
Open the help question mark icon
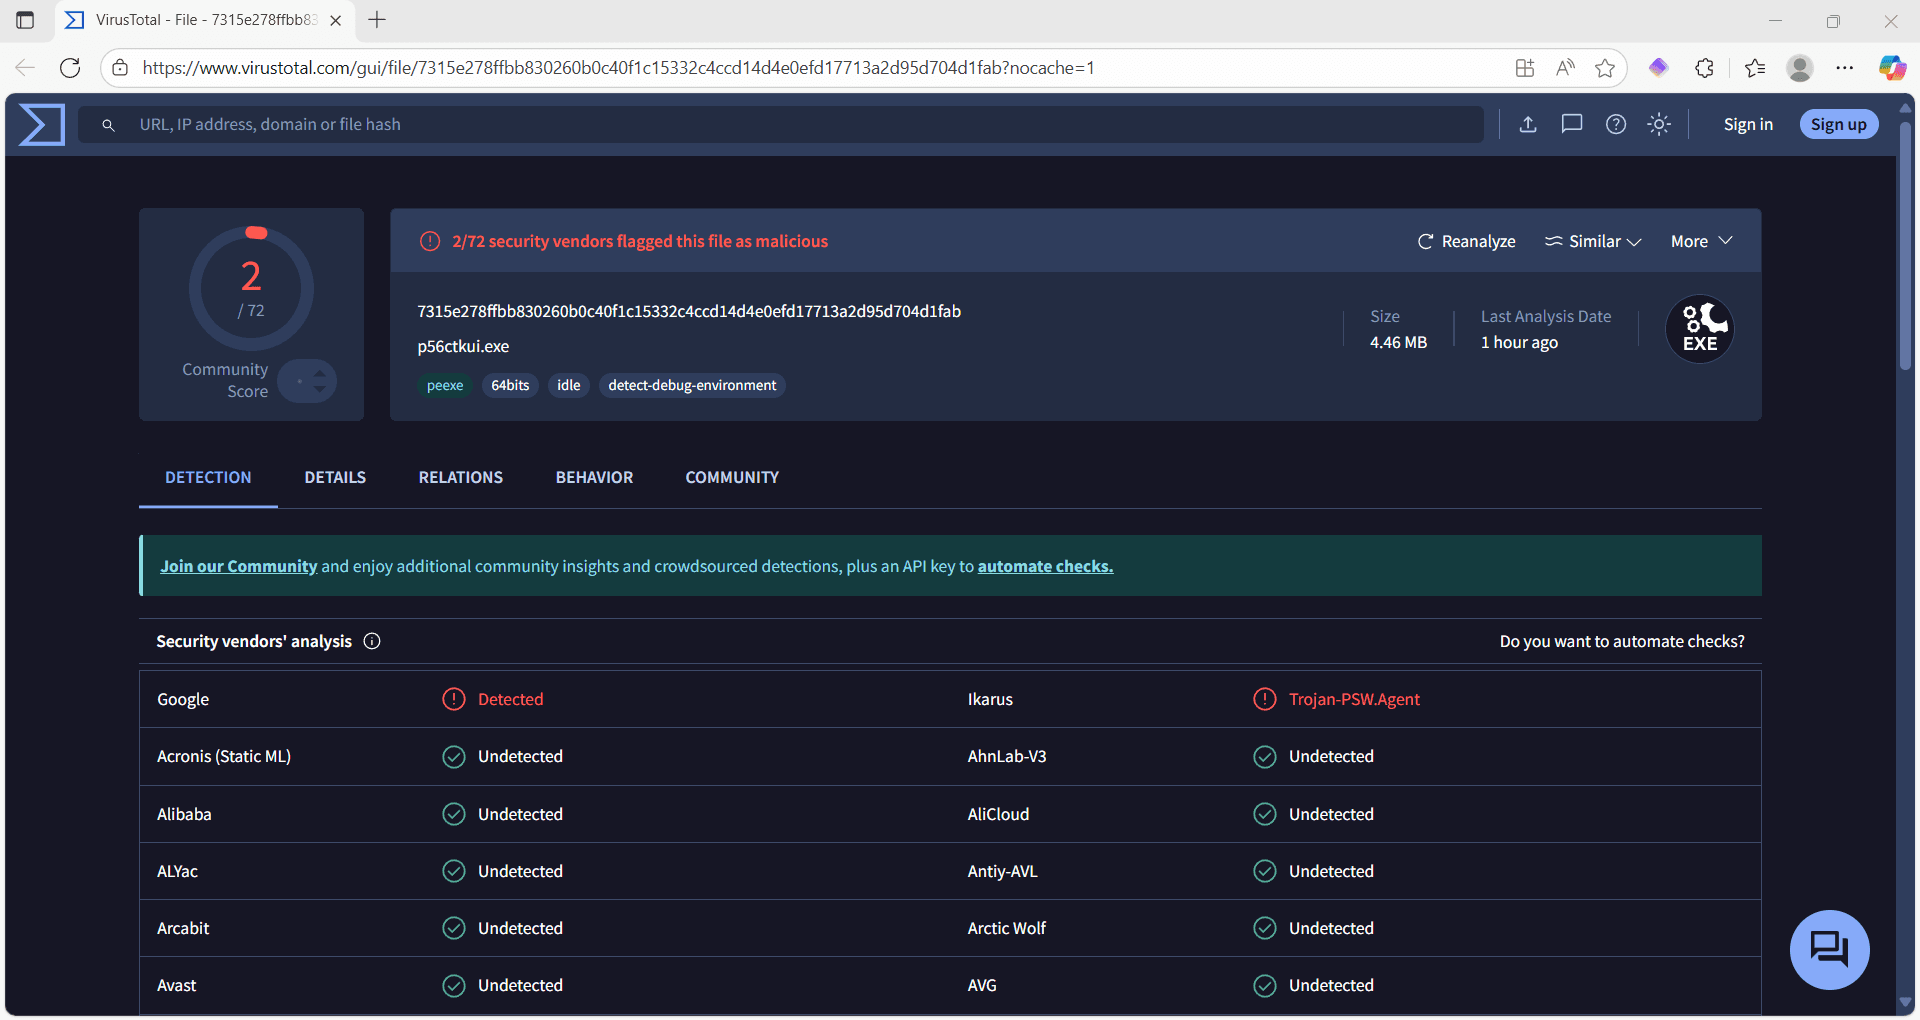point(1616,124)
